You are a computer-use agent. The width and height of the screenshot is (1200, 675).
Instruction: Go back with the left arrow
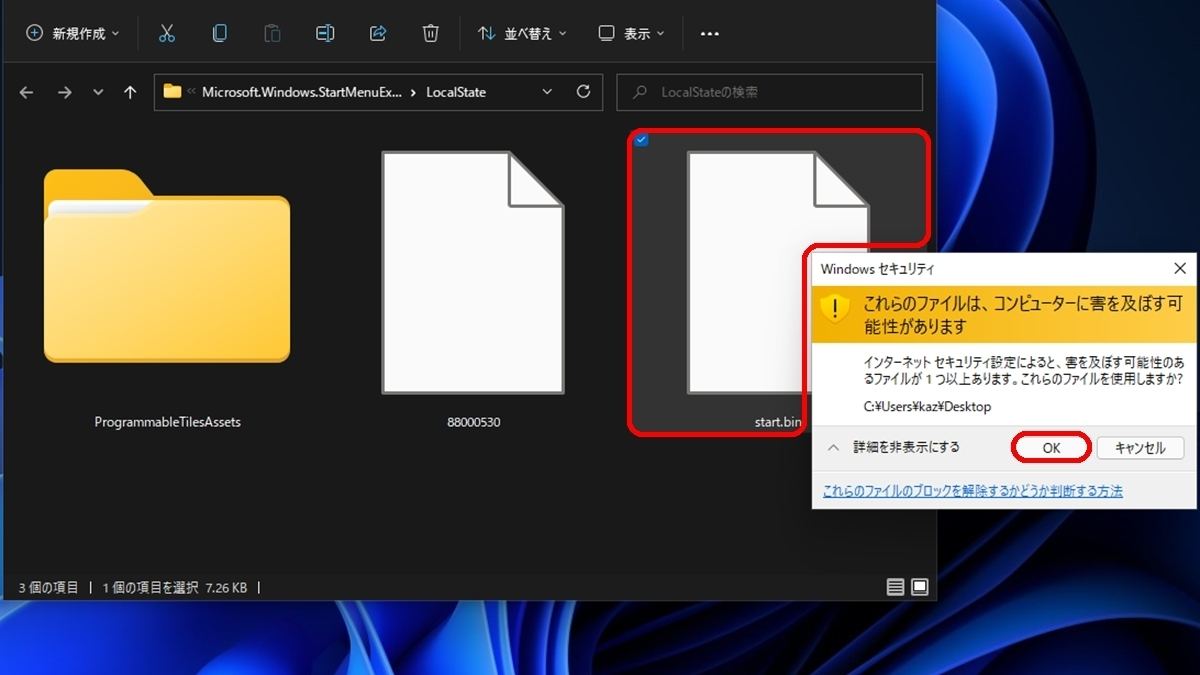tap(27, 92)
